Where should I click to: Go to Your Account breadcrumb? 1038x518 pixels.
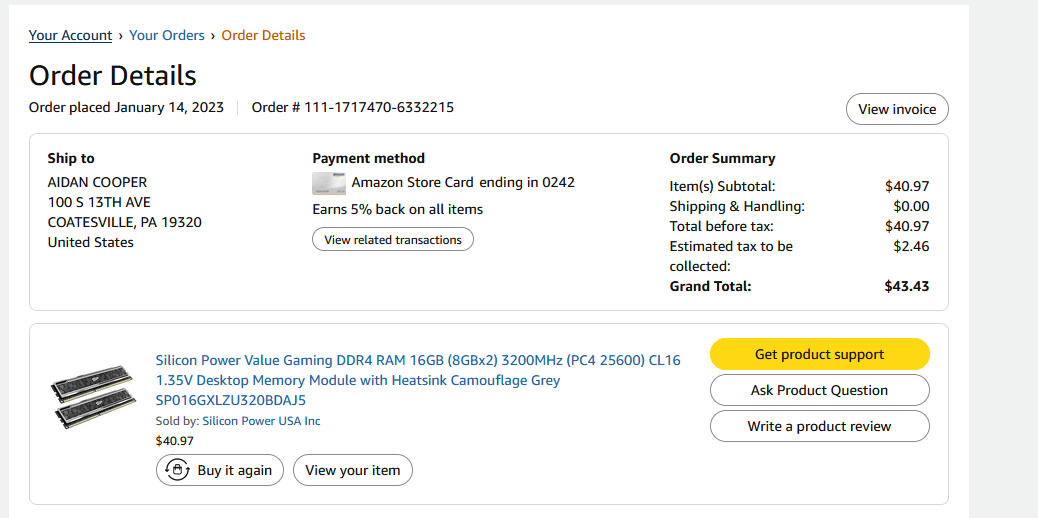[70, 35]
